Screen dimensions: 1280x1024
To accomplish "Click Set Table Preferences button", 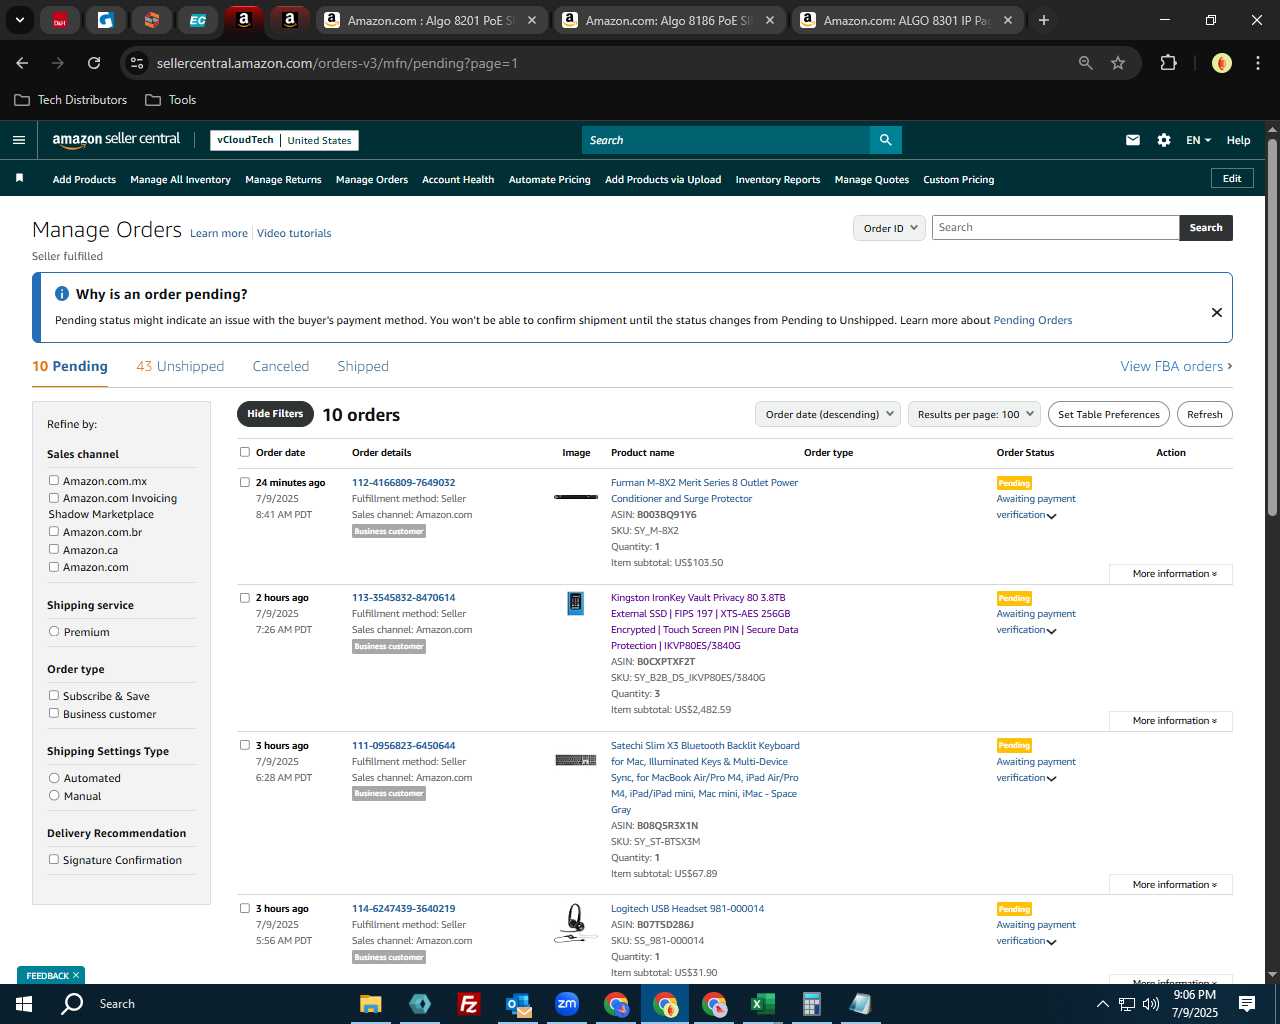I will pyautogui.click(x=1109, y=414).
